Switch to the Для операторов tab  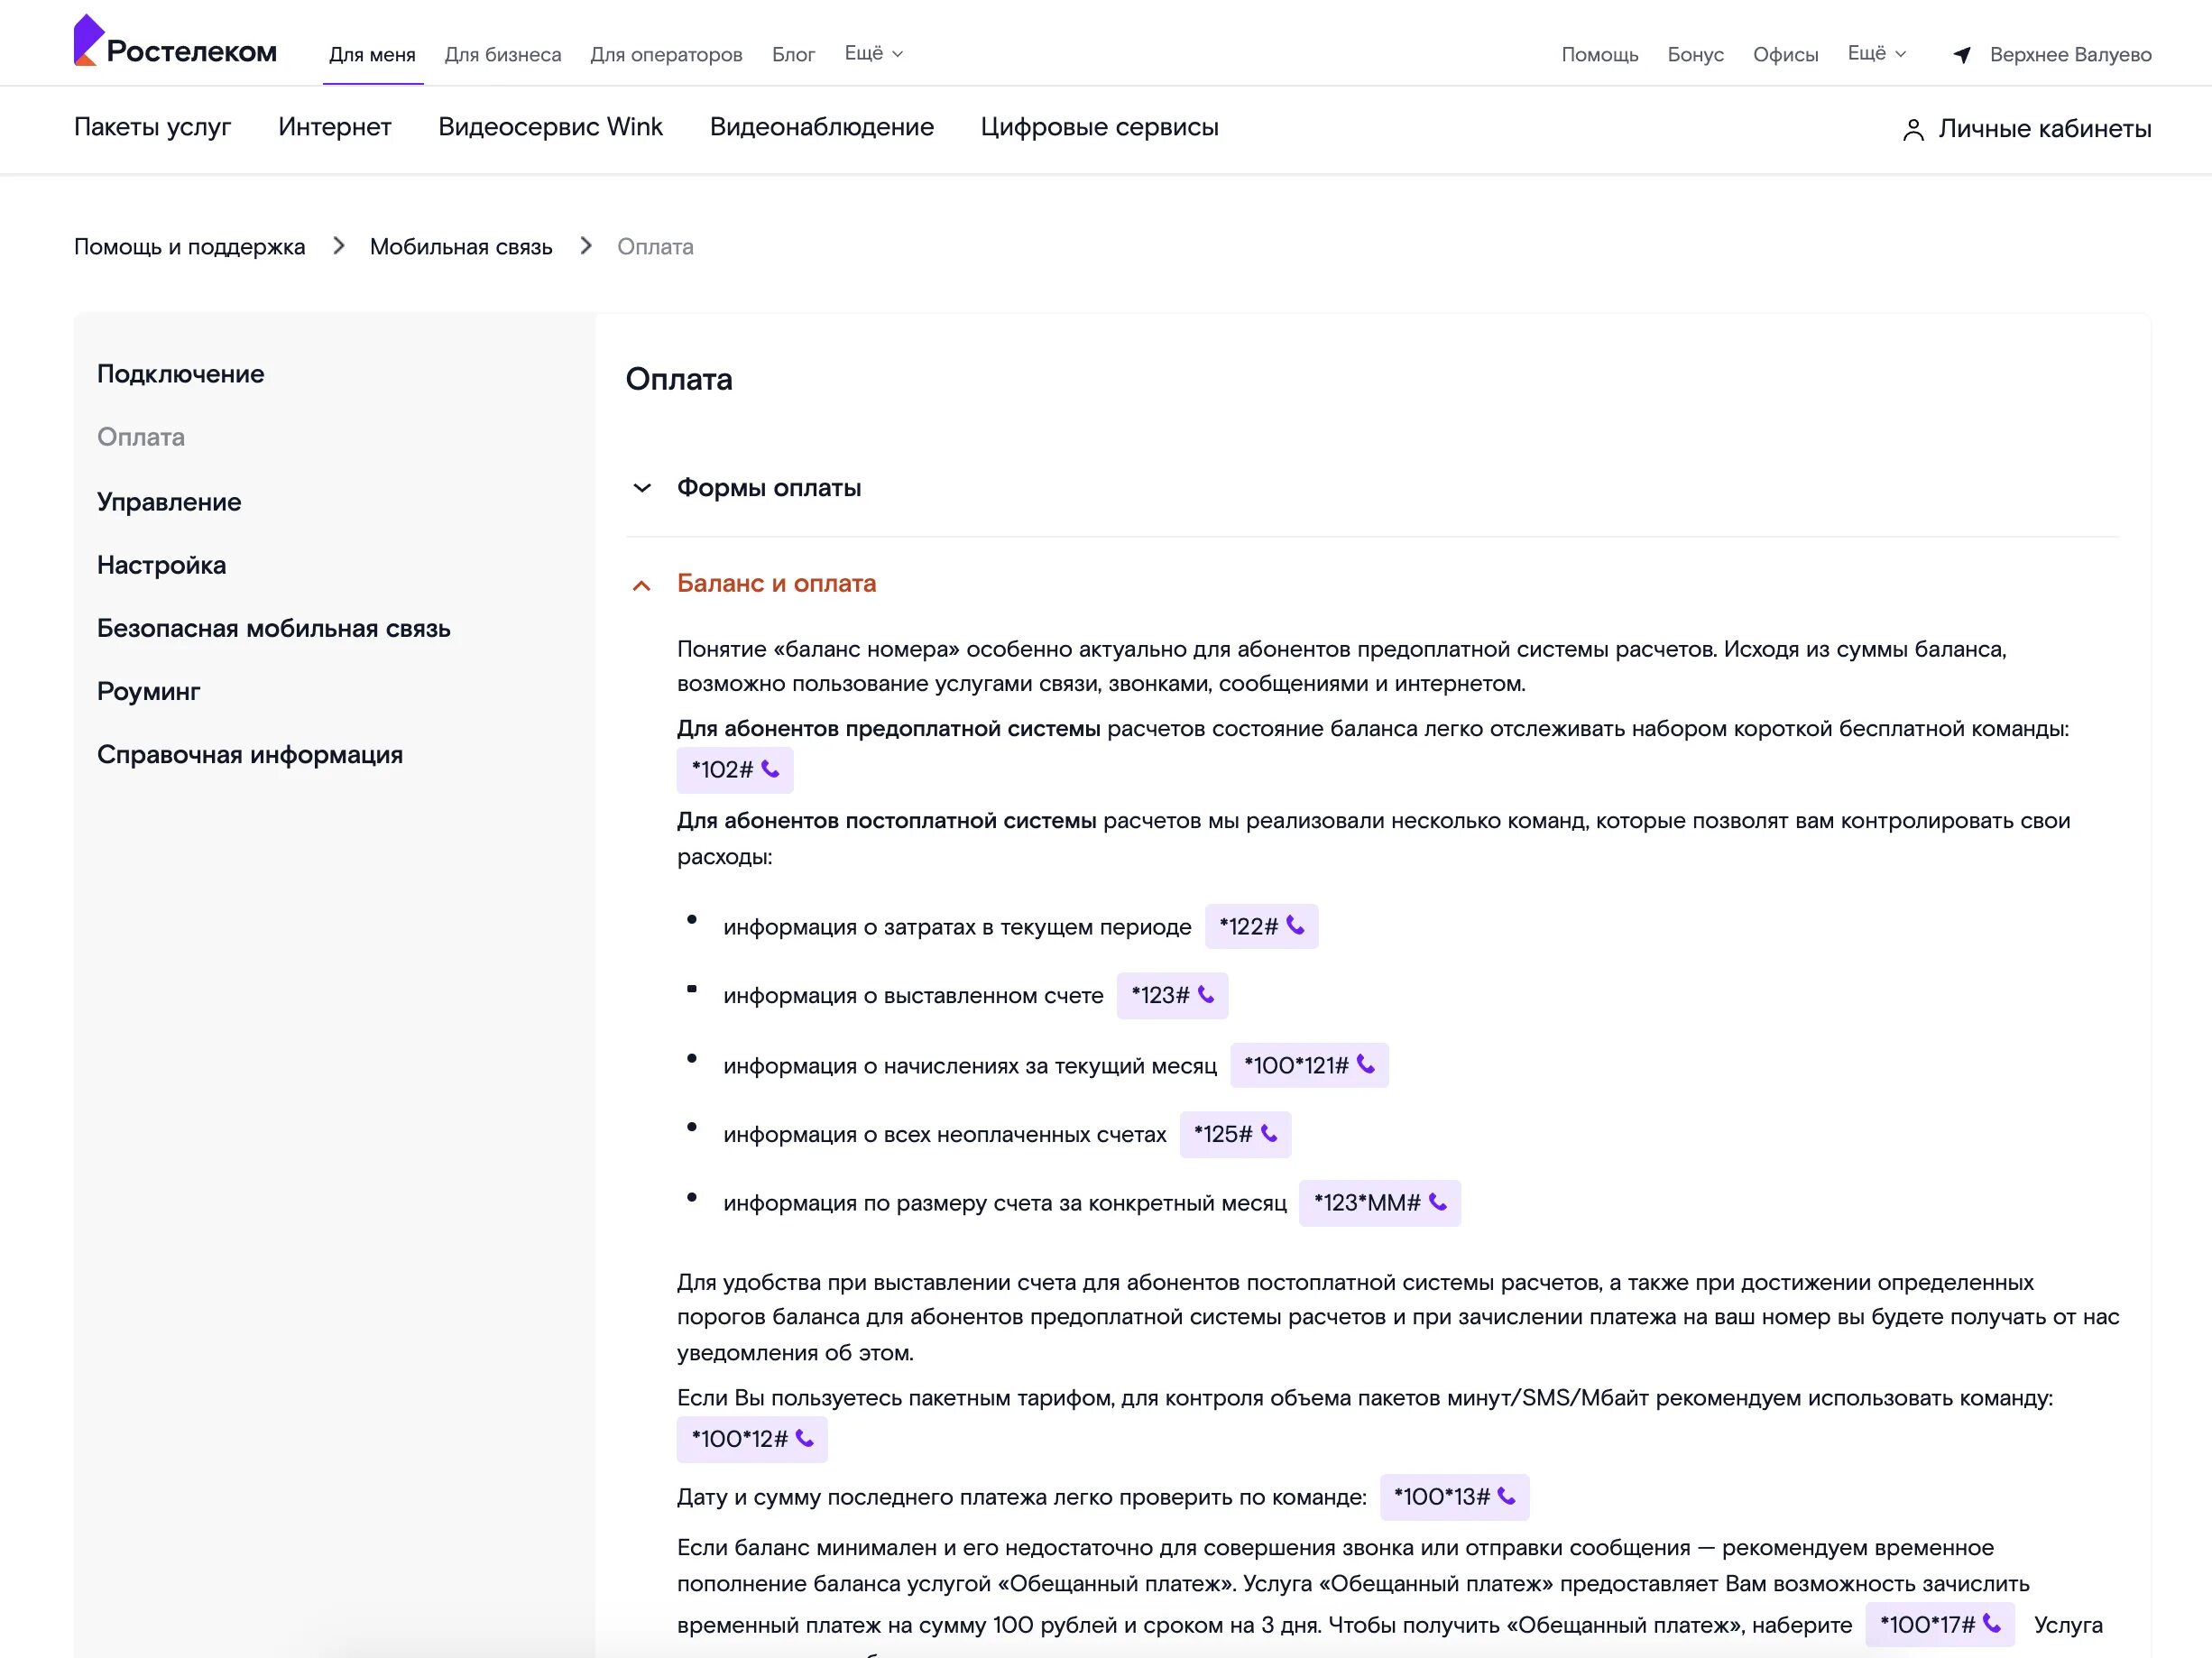[x=666, y=55]
